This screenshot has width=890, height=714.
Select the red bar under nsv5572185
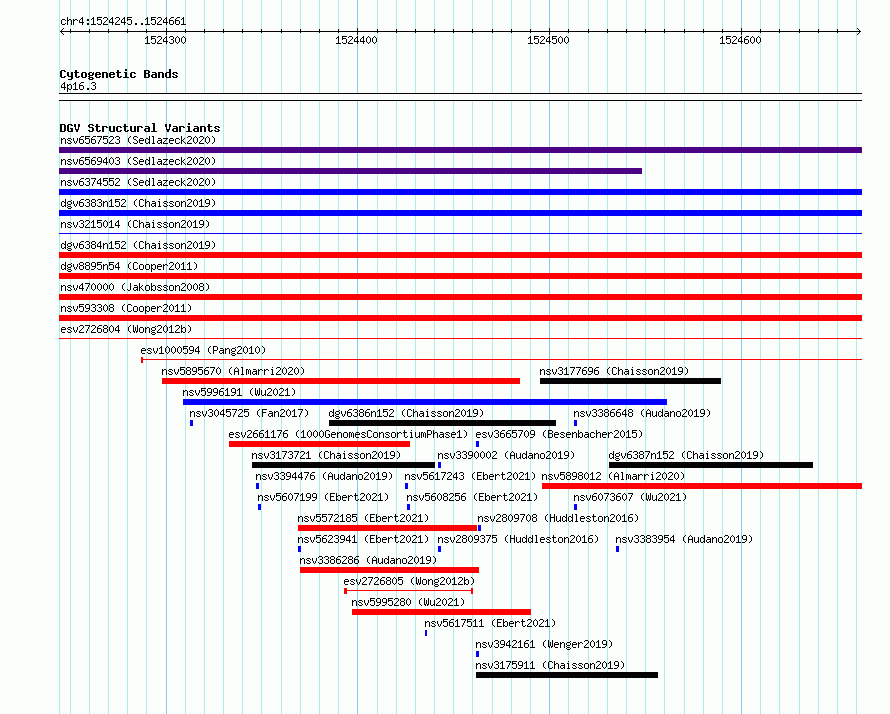point(387,528)
